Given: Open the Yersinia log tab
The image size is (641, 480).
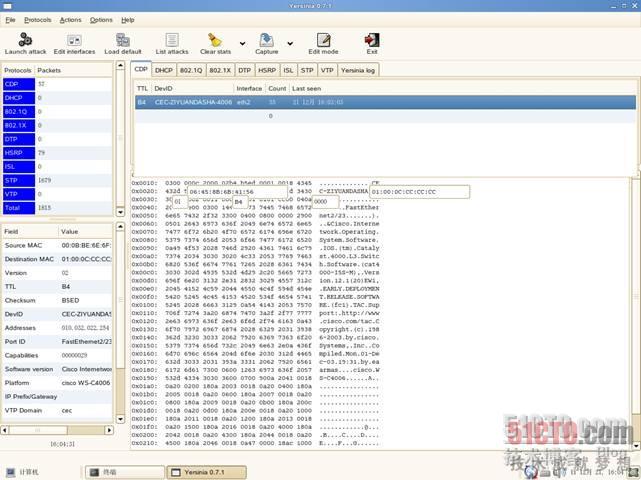Looking at the screenshot, I should click(358, 70).
